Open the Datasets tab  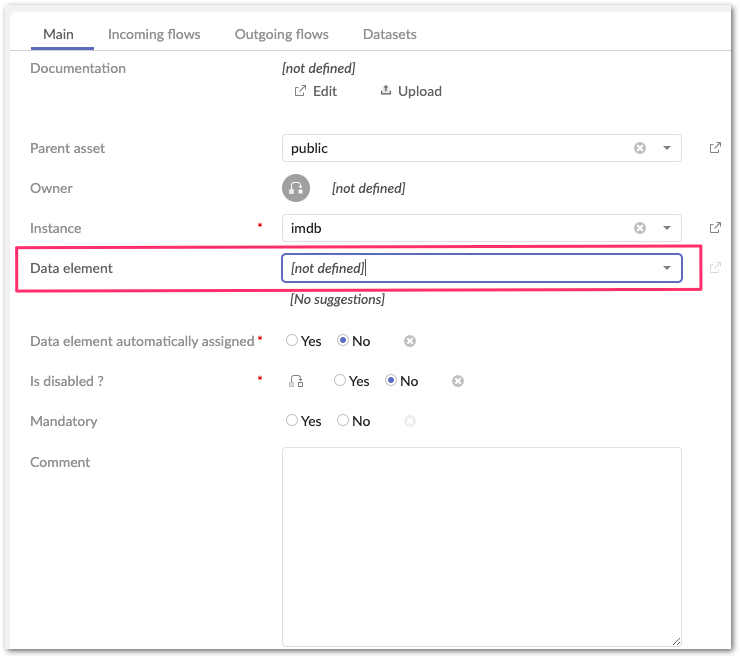tap(389, 34)
